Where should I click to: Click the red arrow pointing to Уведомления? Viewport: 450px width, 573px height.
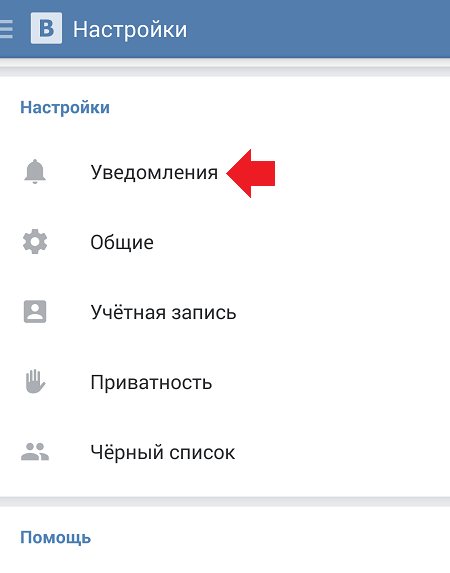coord(250,173)
